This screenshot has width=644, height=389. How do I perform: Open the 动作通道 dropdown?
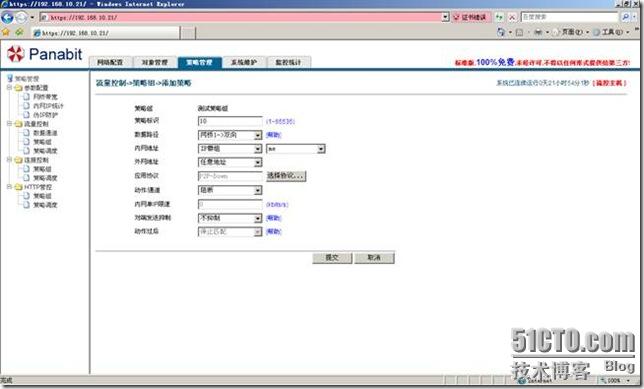[230, 190]
